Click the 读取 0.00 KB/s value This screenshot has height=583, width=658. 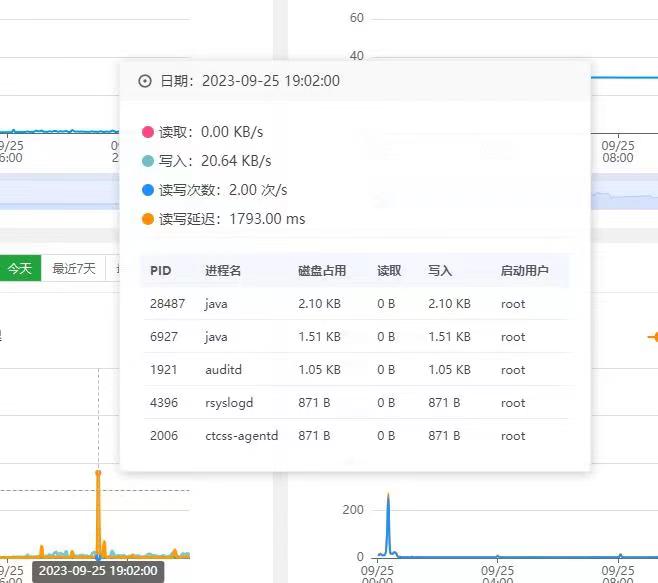pos(232,132)
